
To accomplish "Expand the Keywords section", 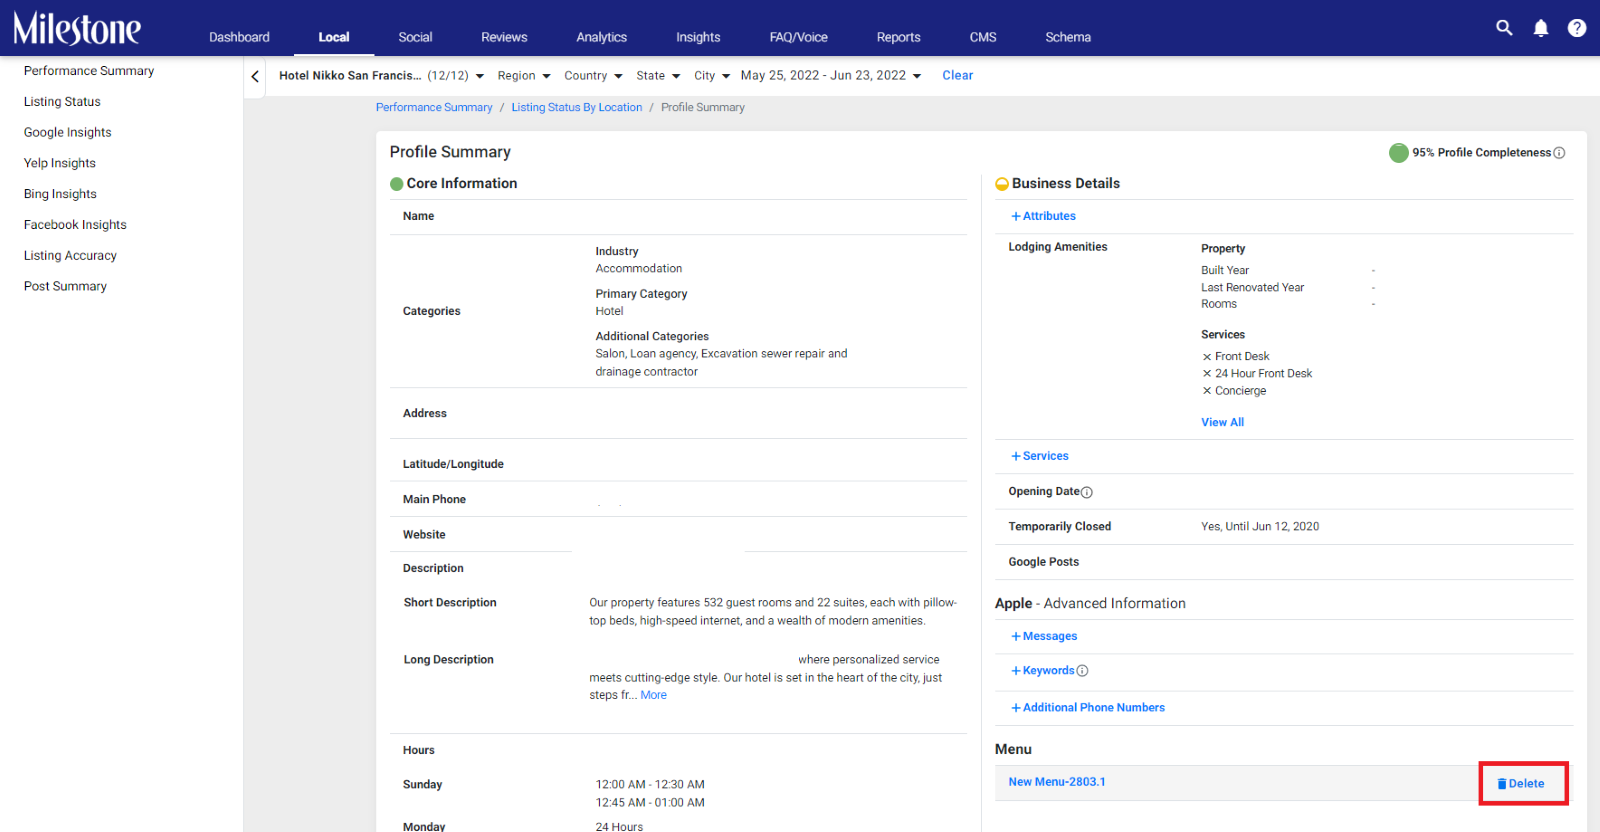I will [1043, 671].
